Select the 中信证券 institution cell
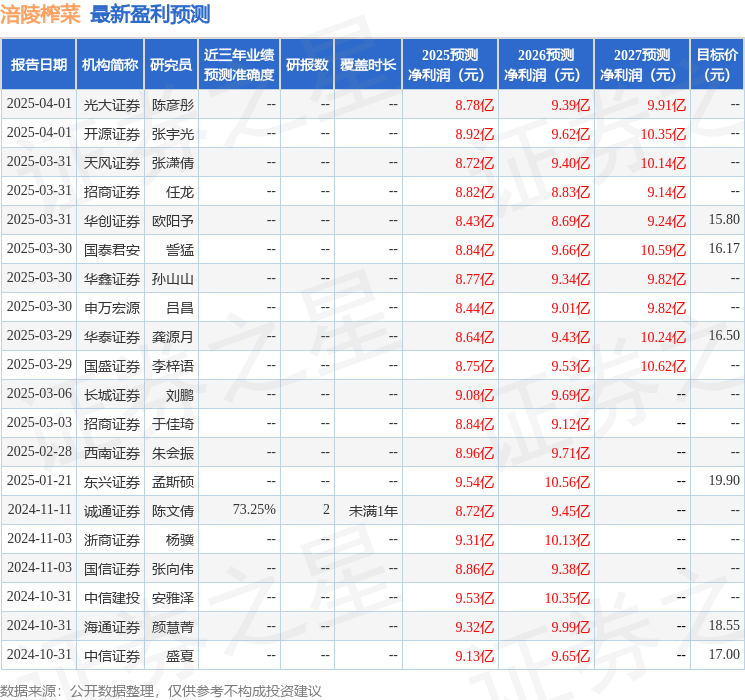The height and width of the screenshot is (700, 745). [112, 656]
